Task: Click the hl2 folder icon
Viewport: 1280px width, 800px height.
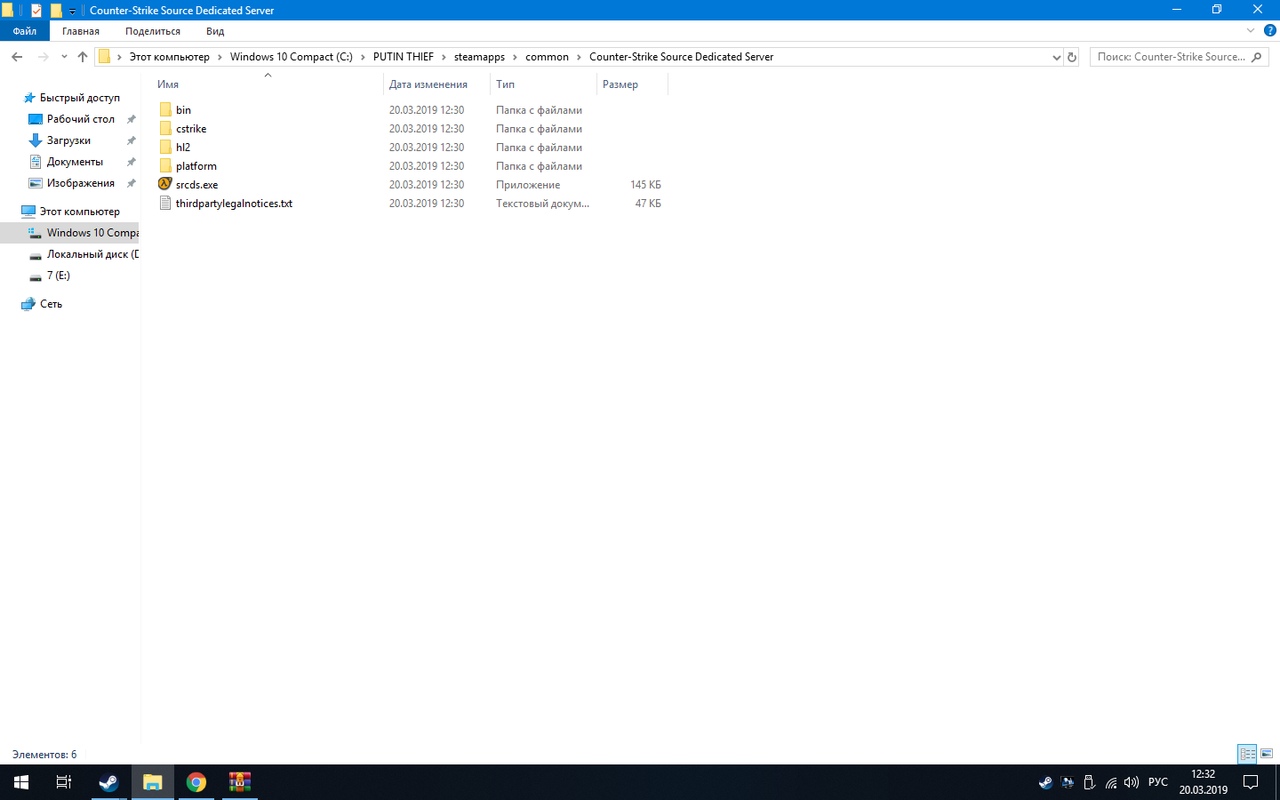Action: [x=165, y=147]
